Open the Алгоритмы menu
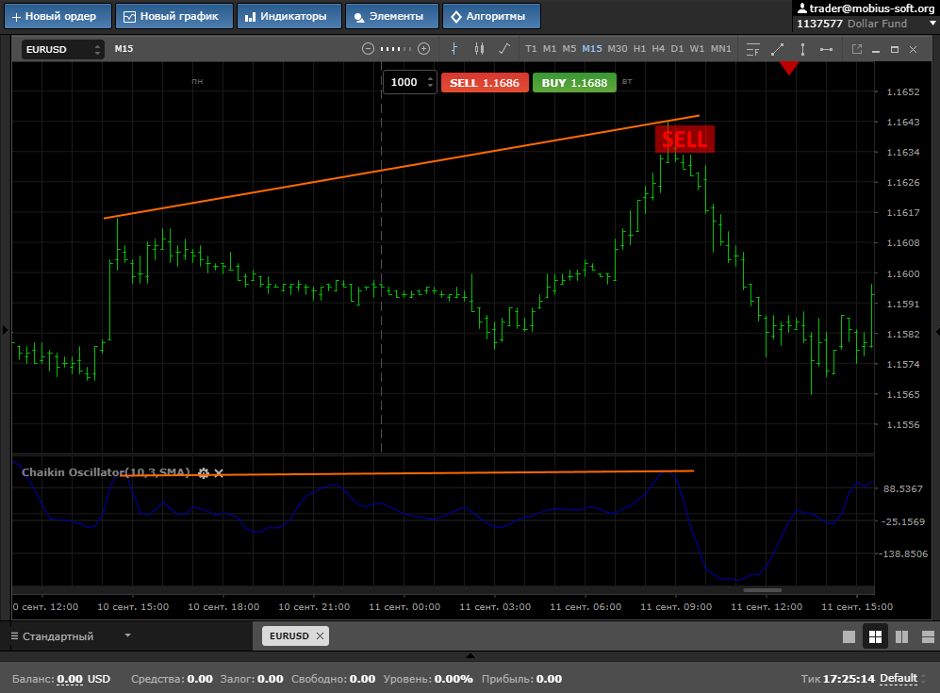This screenshot has height=693, width=940. (x=491, y=16)
